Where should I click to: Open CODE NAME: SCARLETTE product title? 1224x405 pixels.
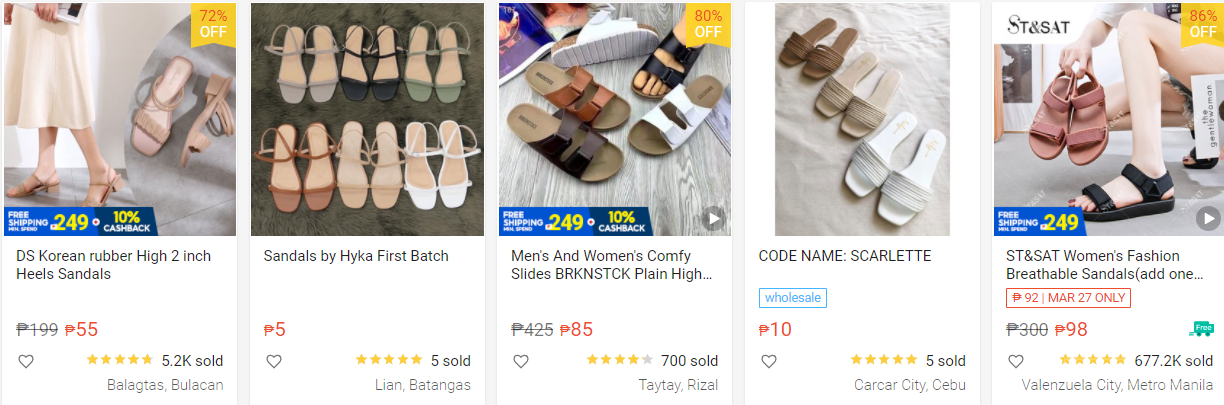(845, 256)
